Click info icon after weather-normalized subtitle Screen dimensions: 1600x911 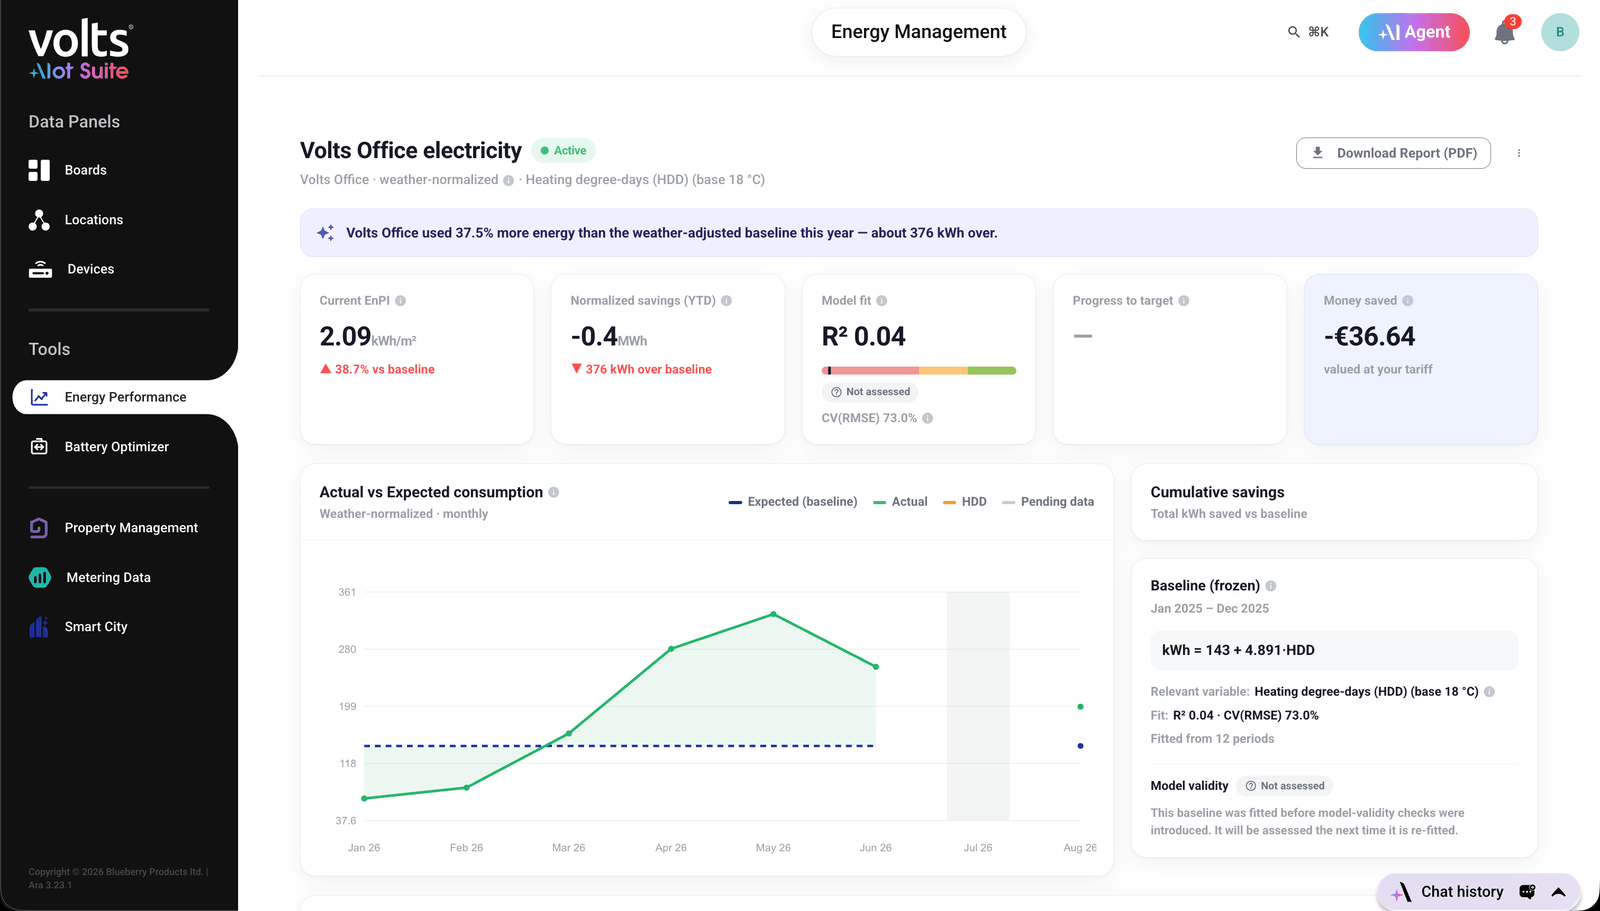pyautogui.click(x=509, y=181)
